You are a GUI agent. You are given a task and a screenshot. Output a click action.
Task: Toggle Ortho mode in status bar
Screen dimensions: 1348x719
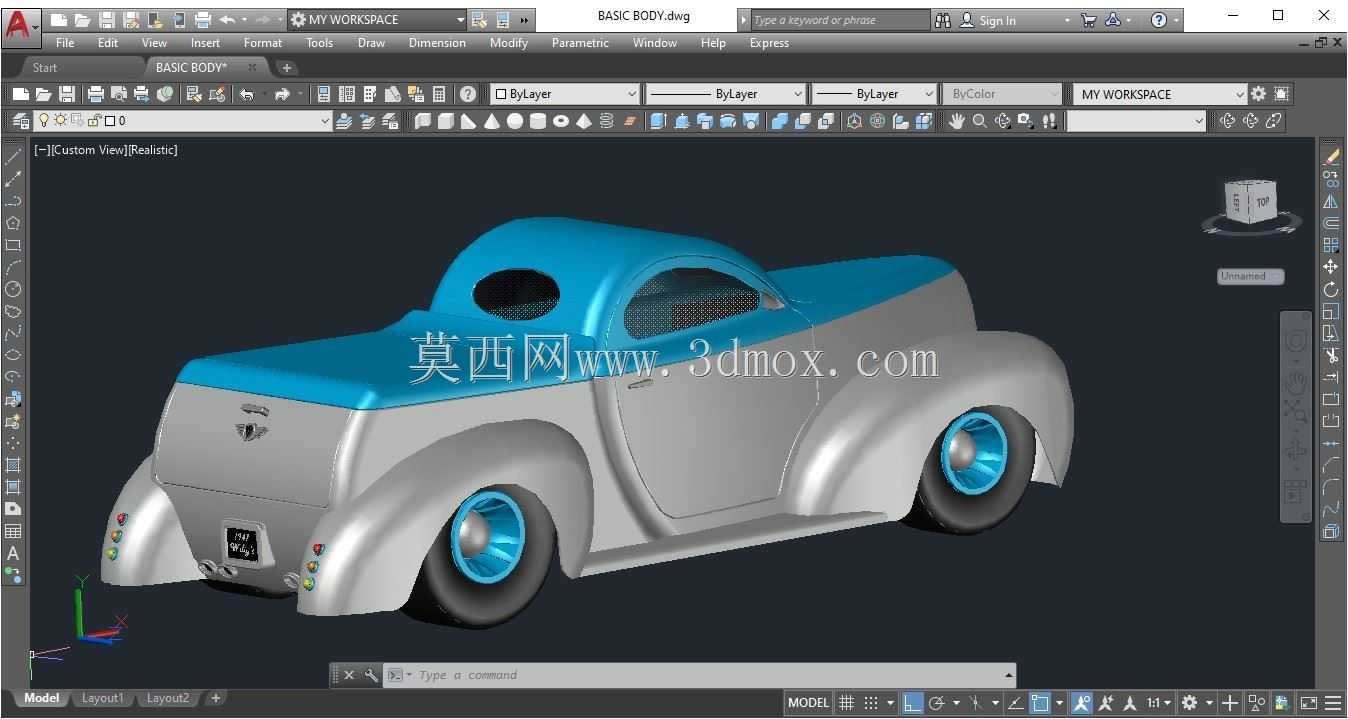click(x=912, y=703)
